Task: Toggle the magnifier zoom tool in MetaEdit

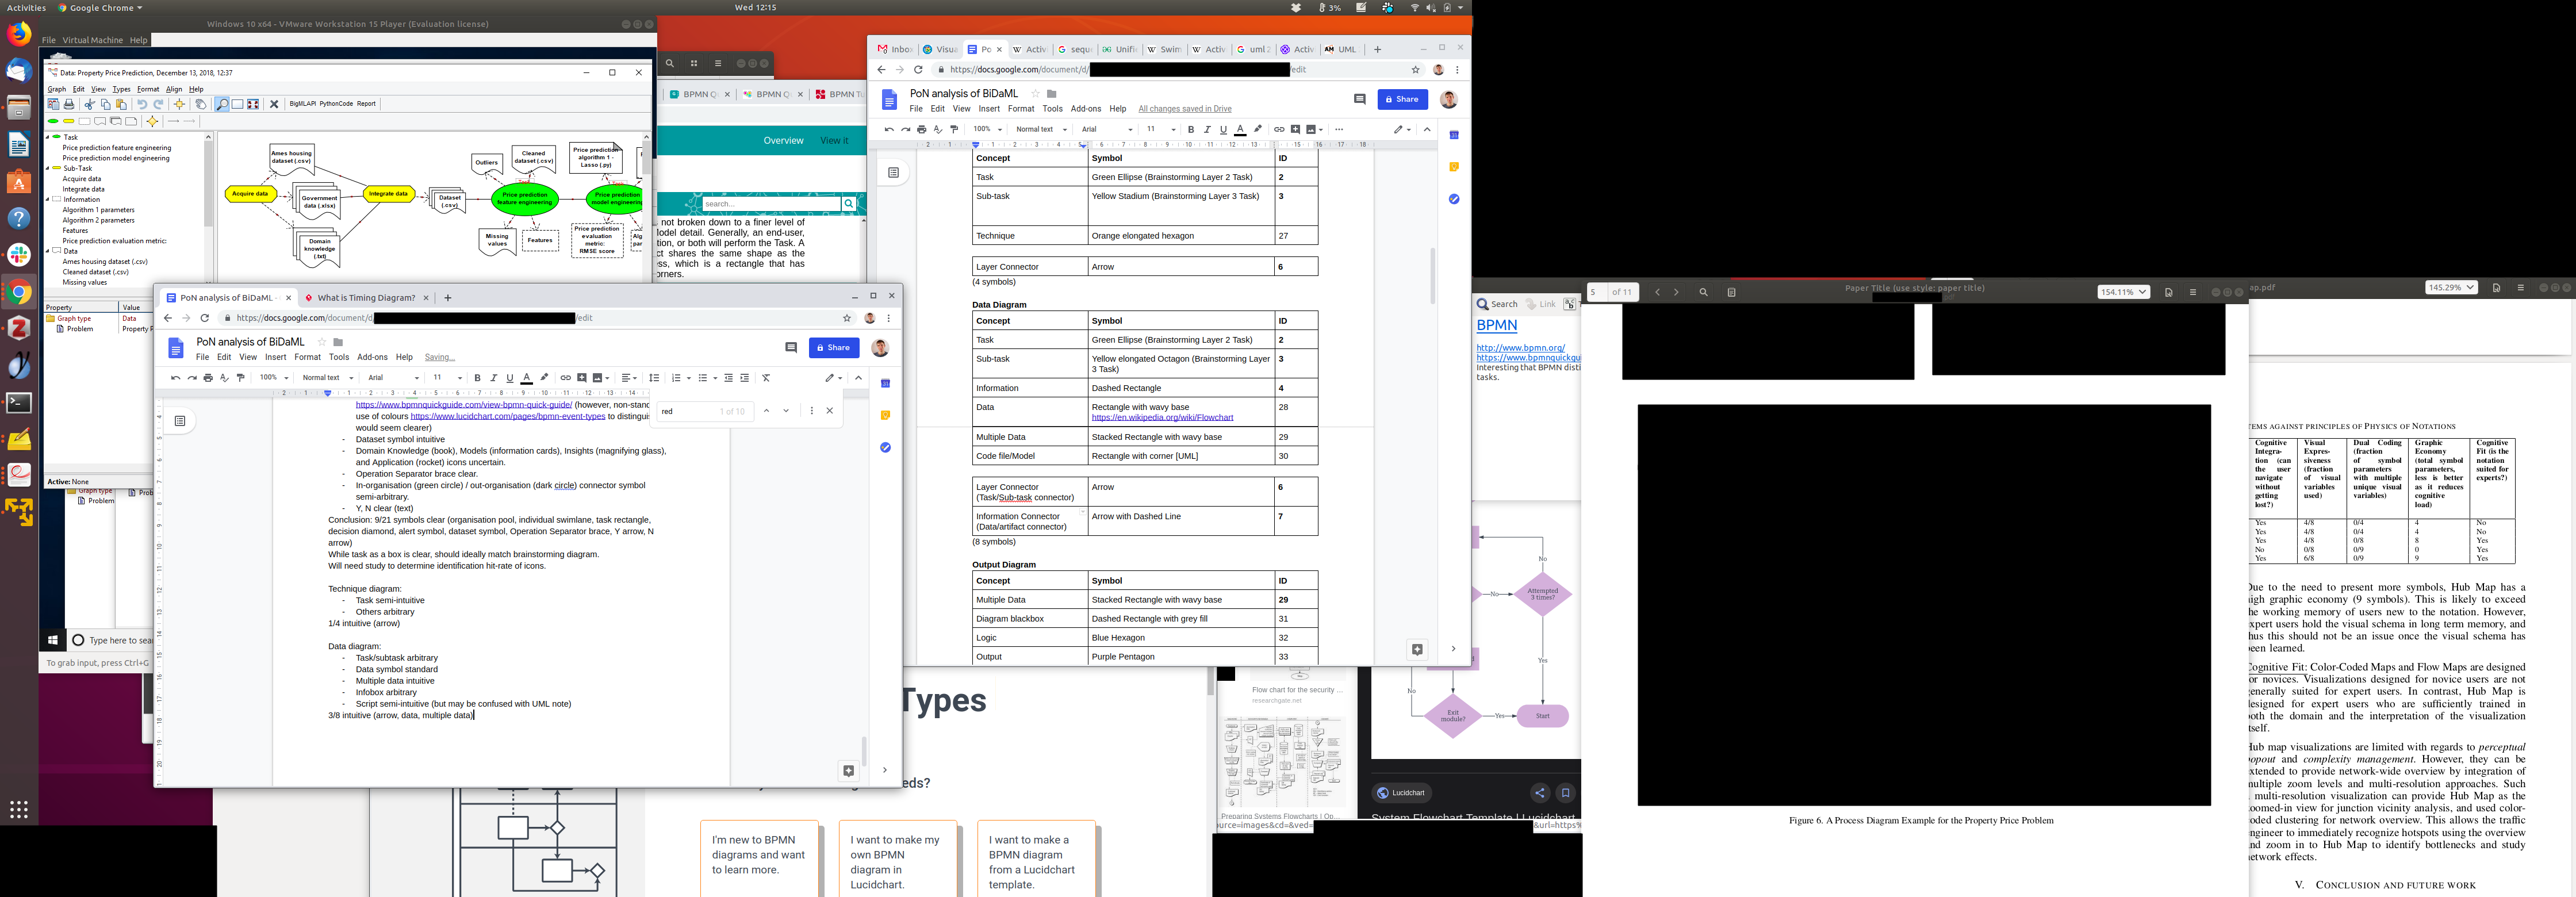Action: tap(222, 104)
